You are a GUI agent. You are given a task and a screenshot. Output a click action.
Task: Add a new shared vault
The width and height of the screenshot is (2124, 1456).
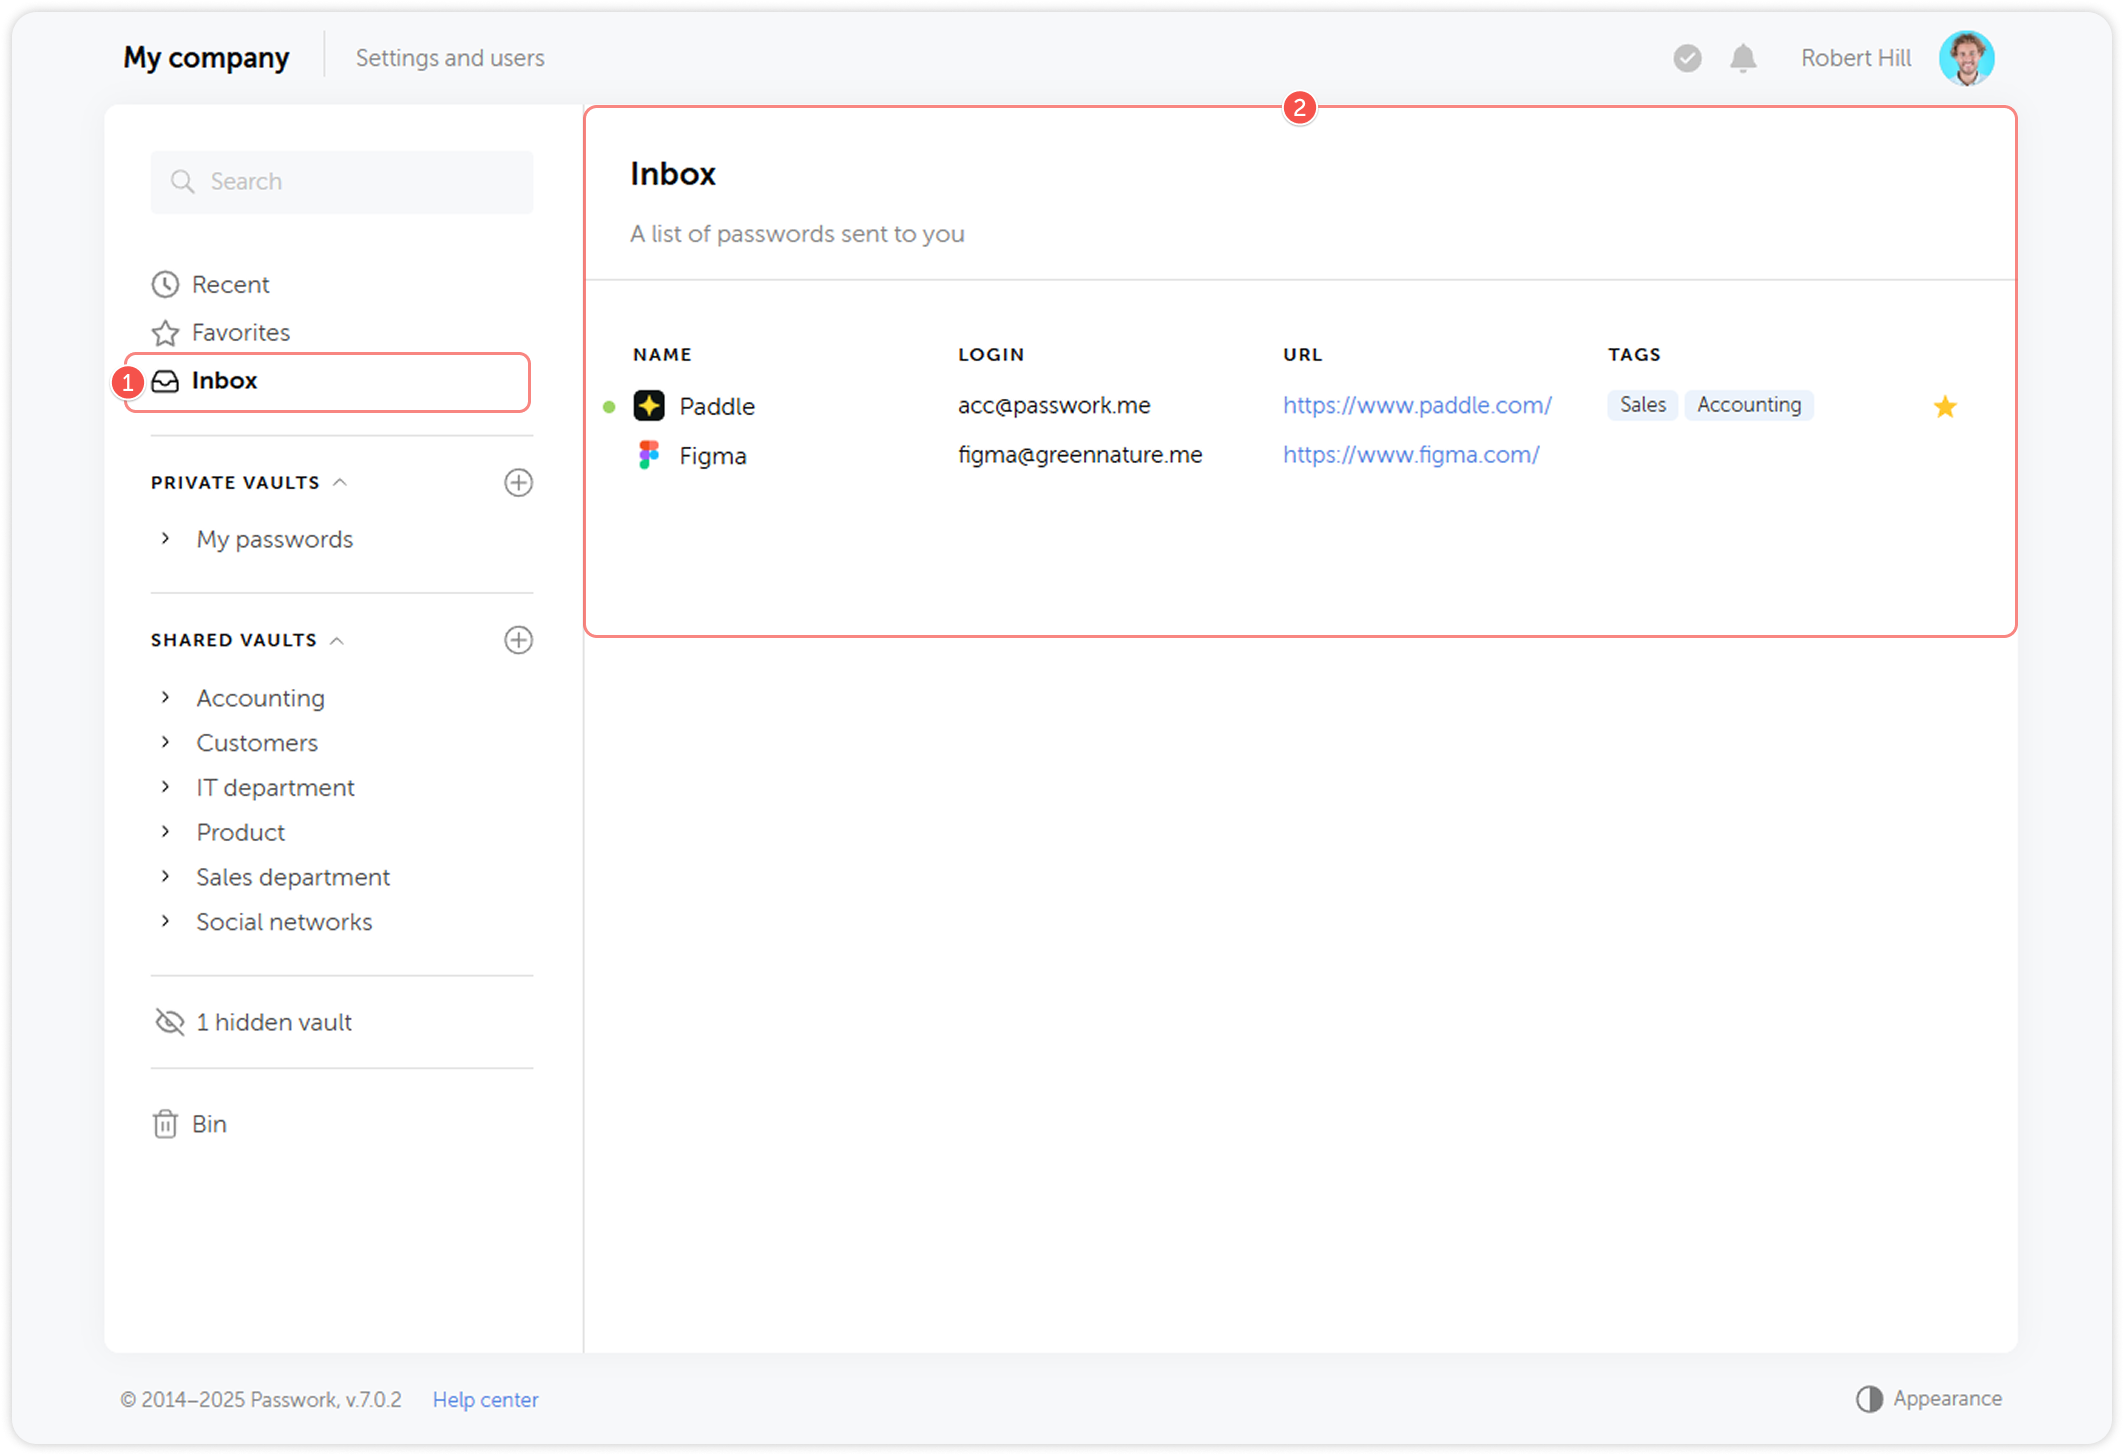(x=518, y=640)
